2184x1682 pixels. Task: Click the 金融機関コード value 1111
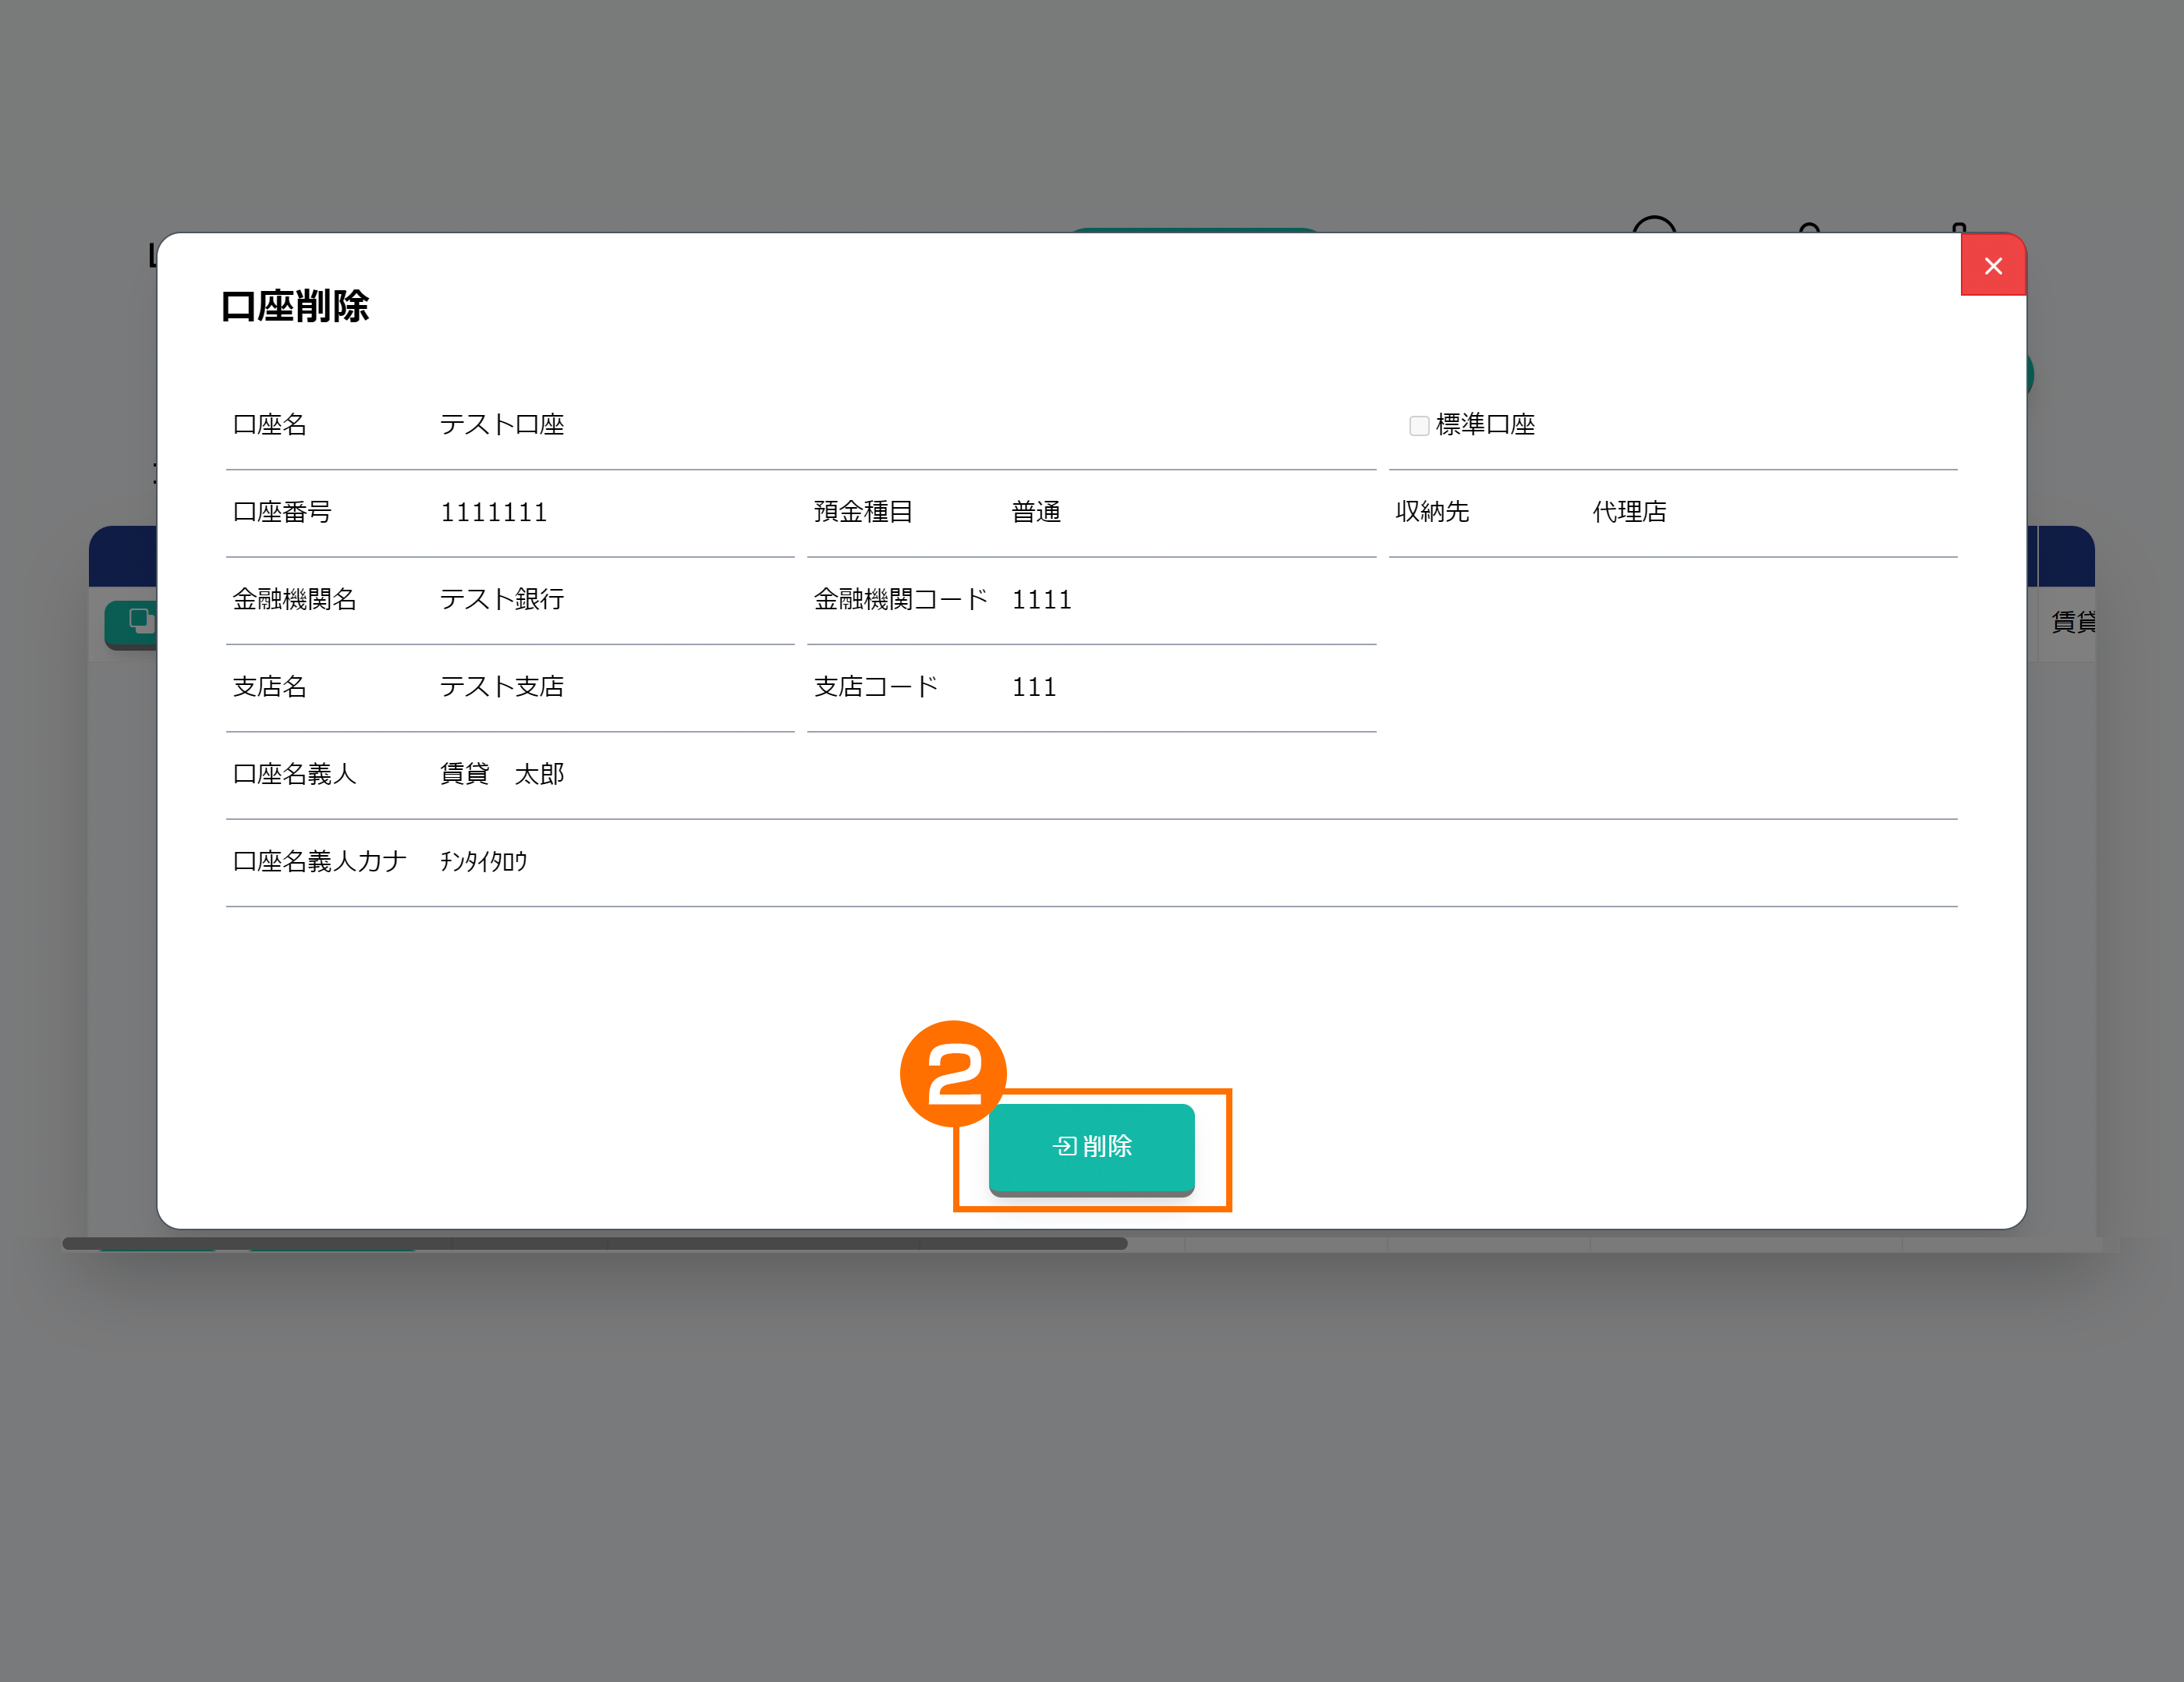(1041, 600)
